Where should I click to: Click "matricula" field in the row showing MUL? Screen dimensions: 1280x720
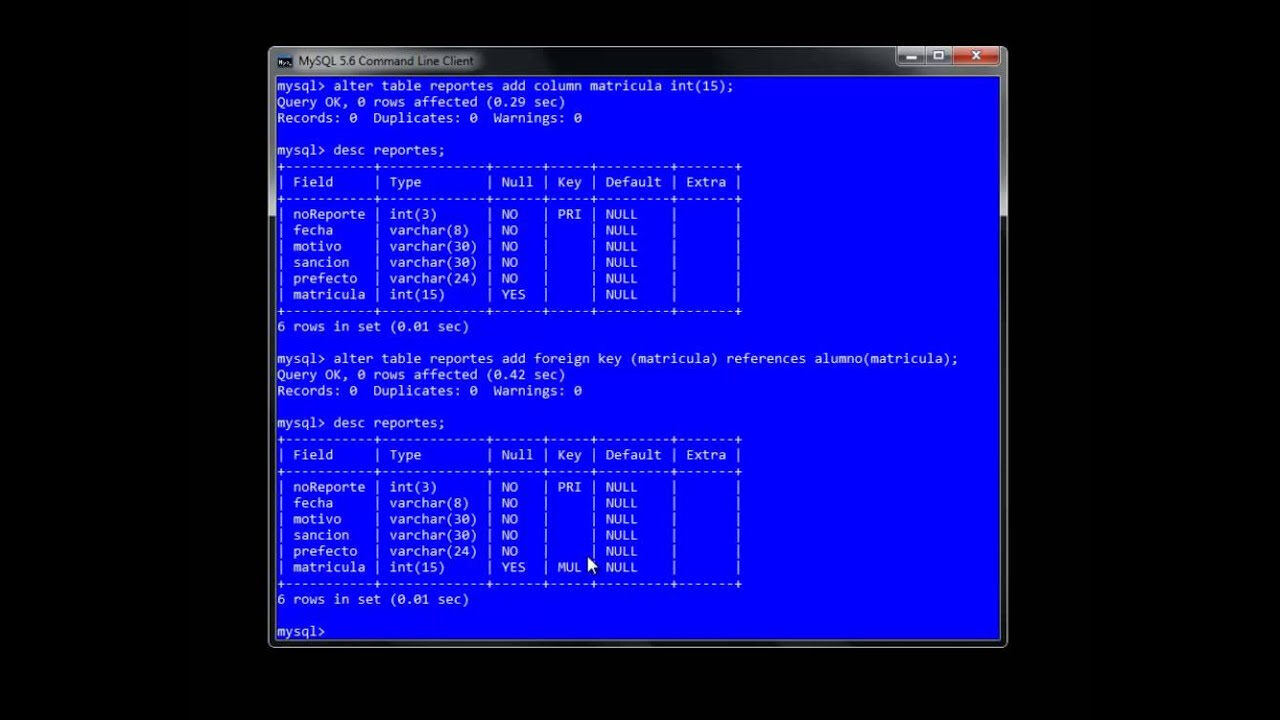(x=329, y=567)
